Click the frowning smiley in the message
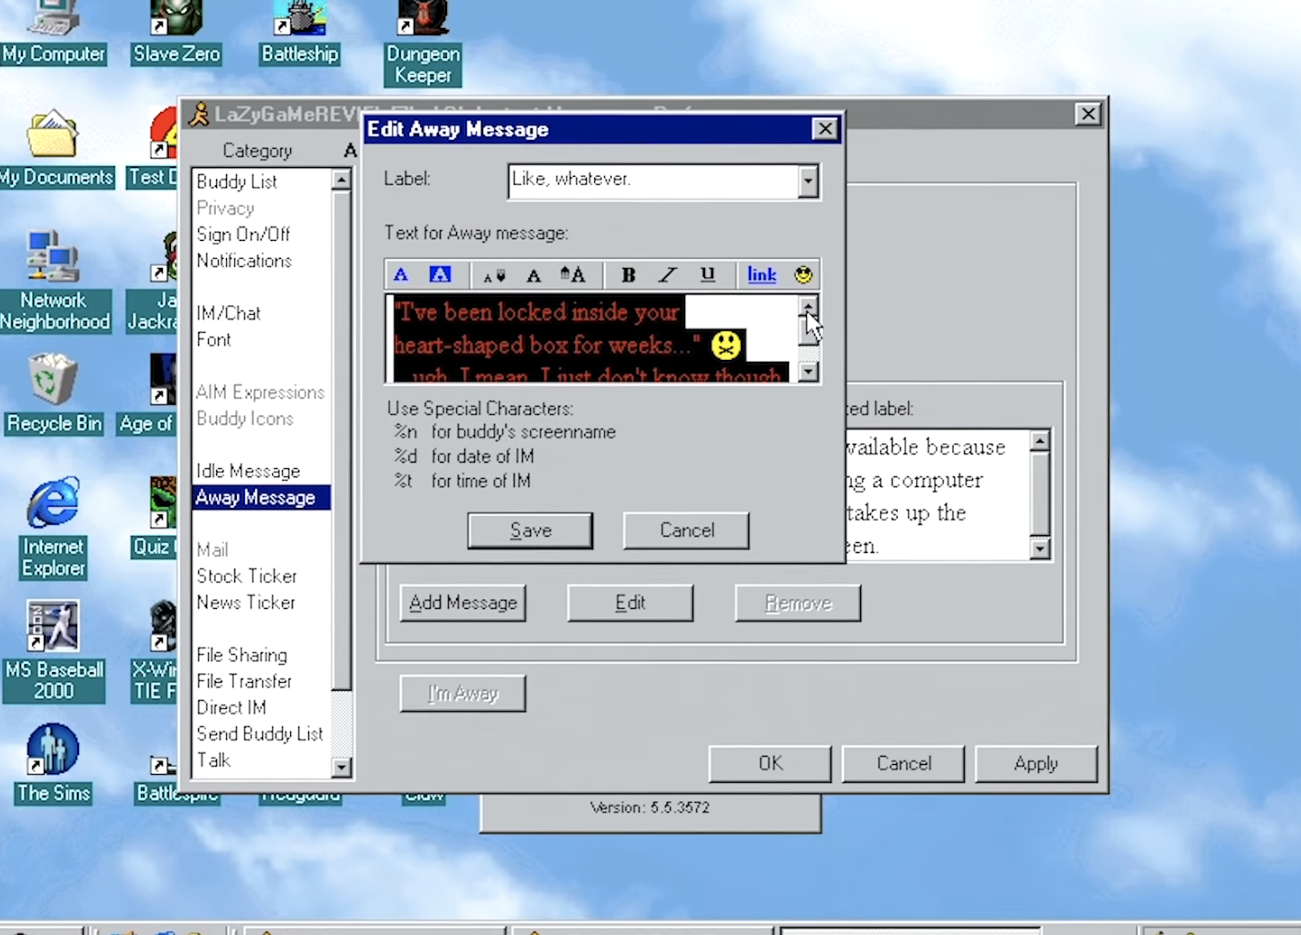1301x935 pixels. (x=726, y=345)
